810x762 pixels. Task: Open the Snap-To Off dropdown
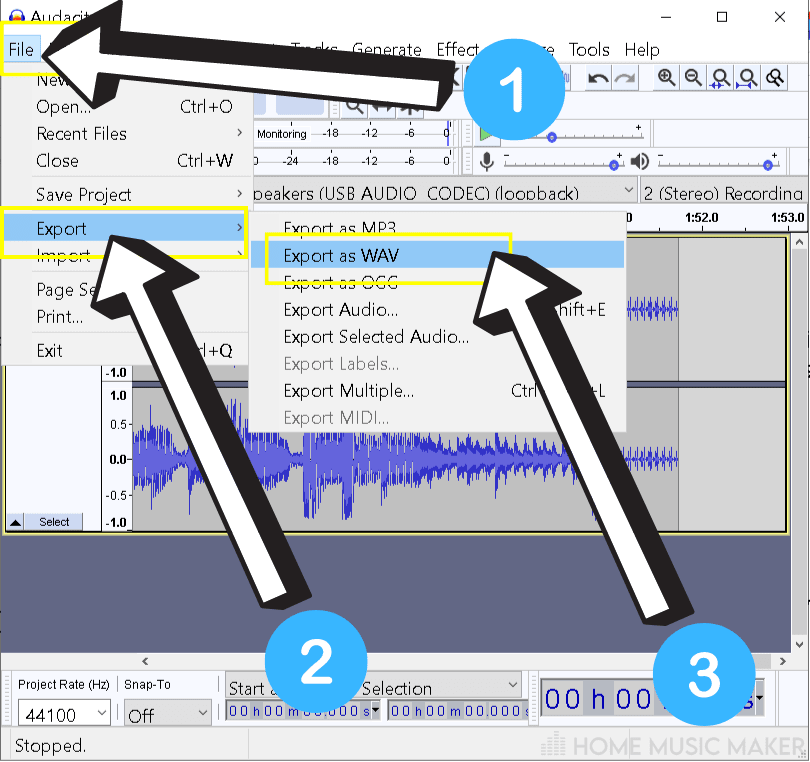[x=167, y=714]
